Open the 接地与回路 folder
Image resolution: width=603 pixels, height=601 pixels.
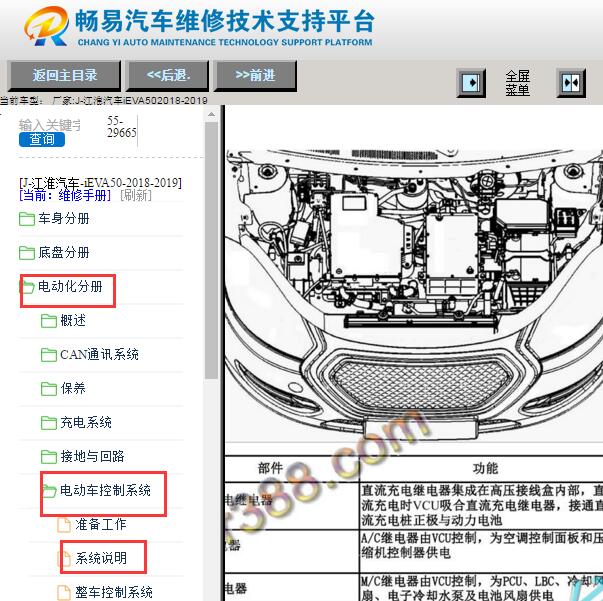click(x=92, y=456)
